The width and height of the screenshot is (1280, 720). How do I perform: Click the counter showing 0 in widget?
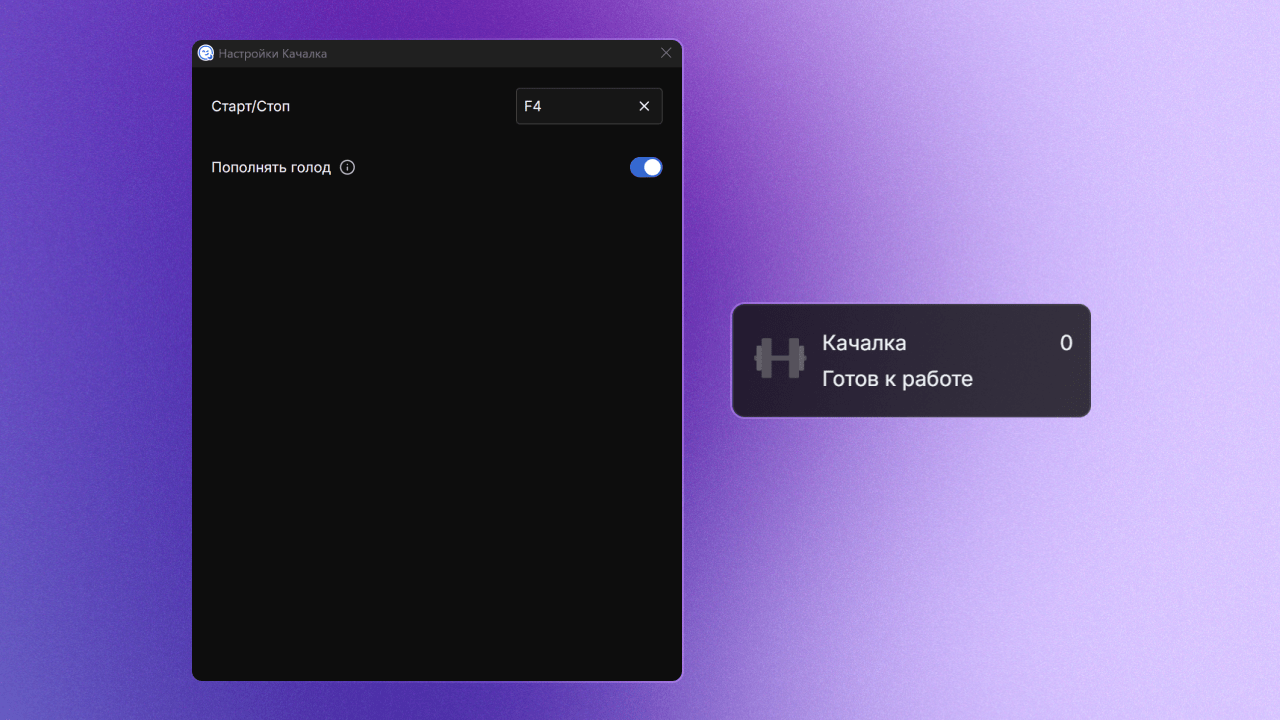tap(1066, 343)
